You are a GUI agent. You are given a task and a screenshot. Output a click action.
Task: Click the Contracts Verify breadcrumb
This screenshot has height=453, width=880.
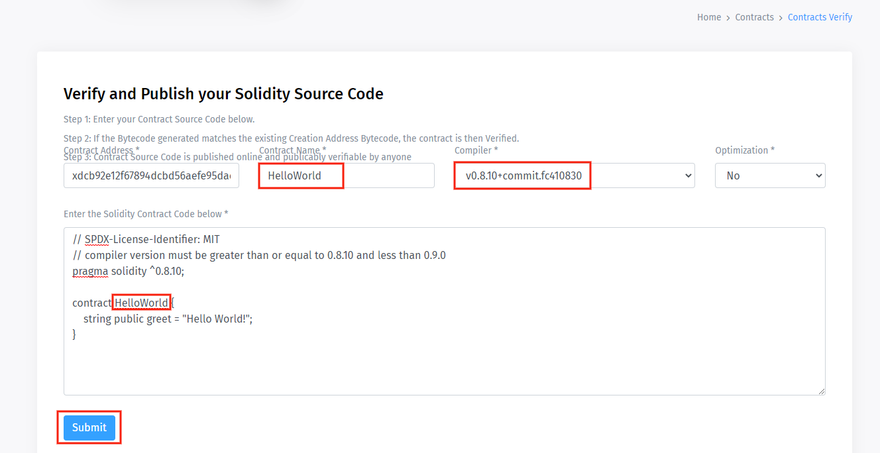pyautogui.click(x=819, y=17)
